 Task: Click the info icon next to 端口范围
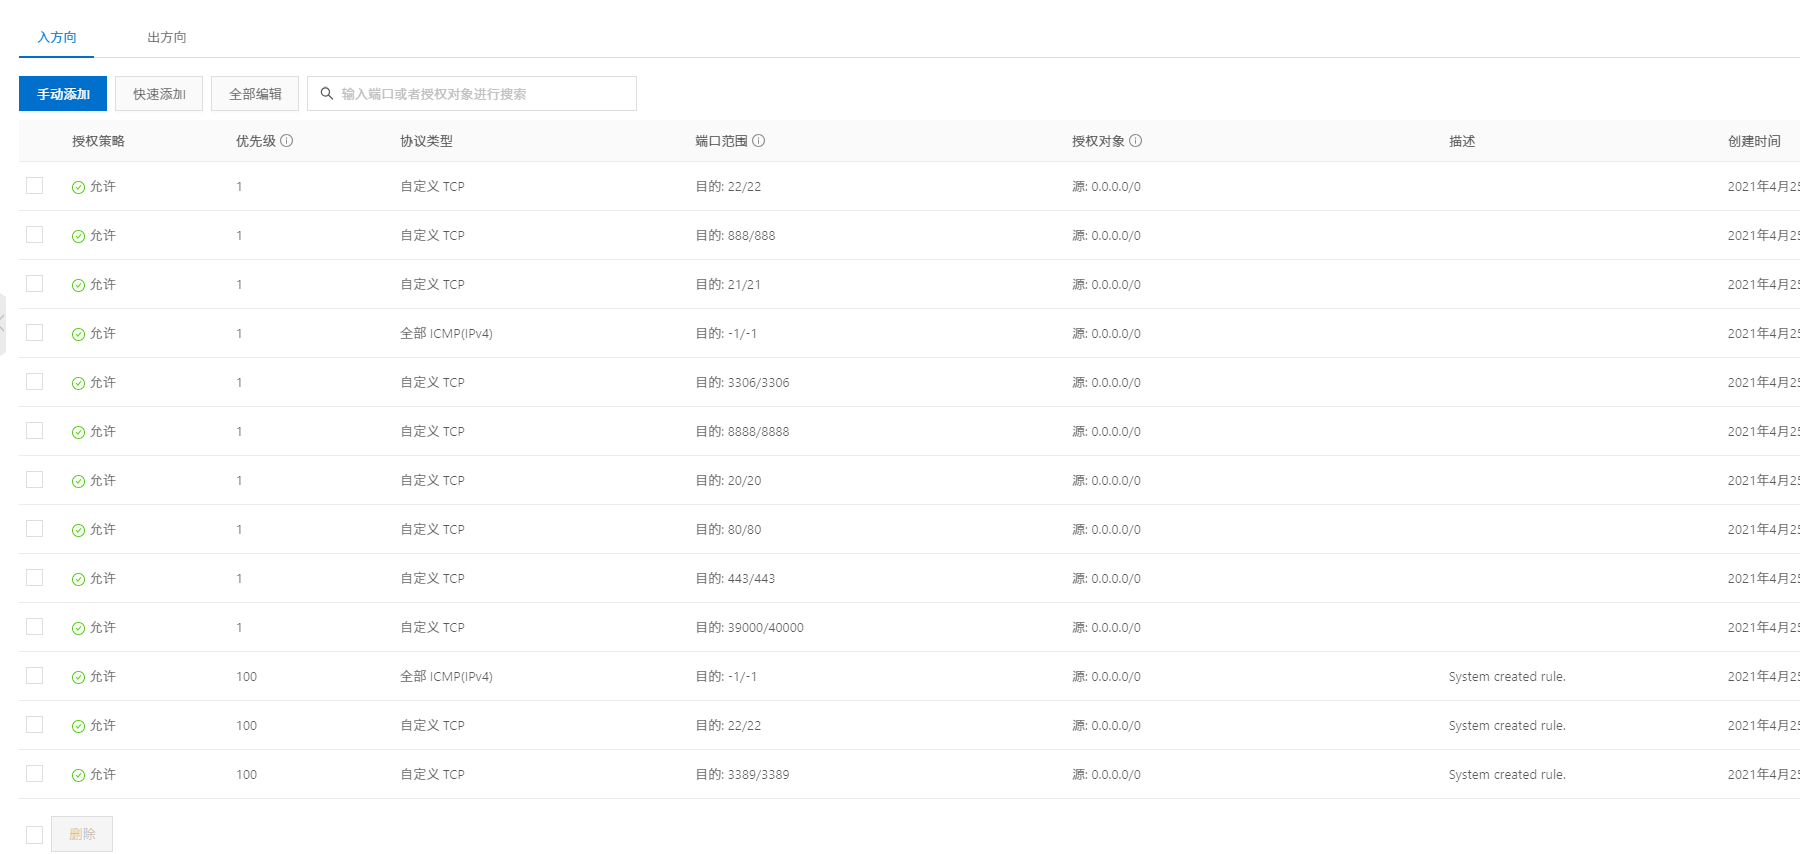[x=759, y=141]
